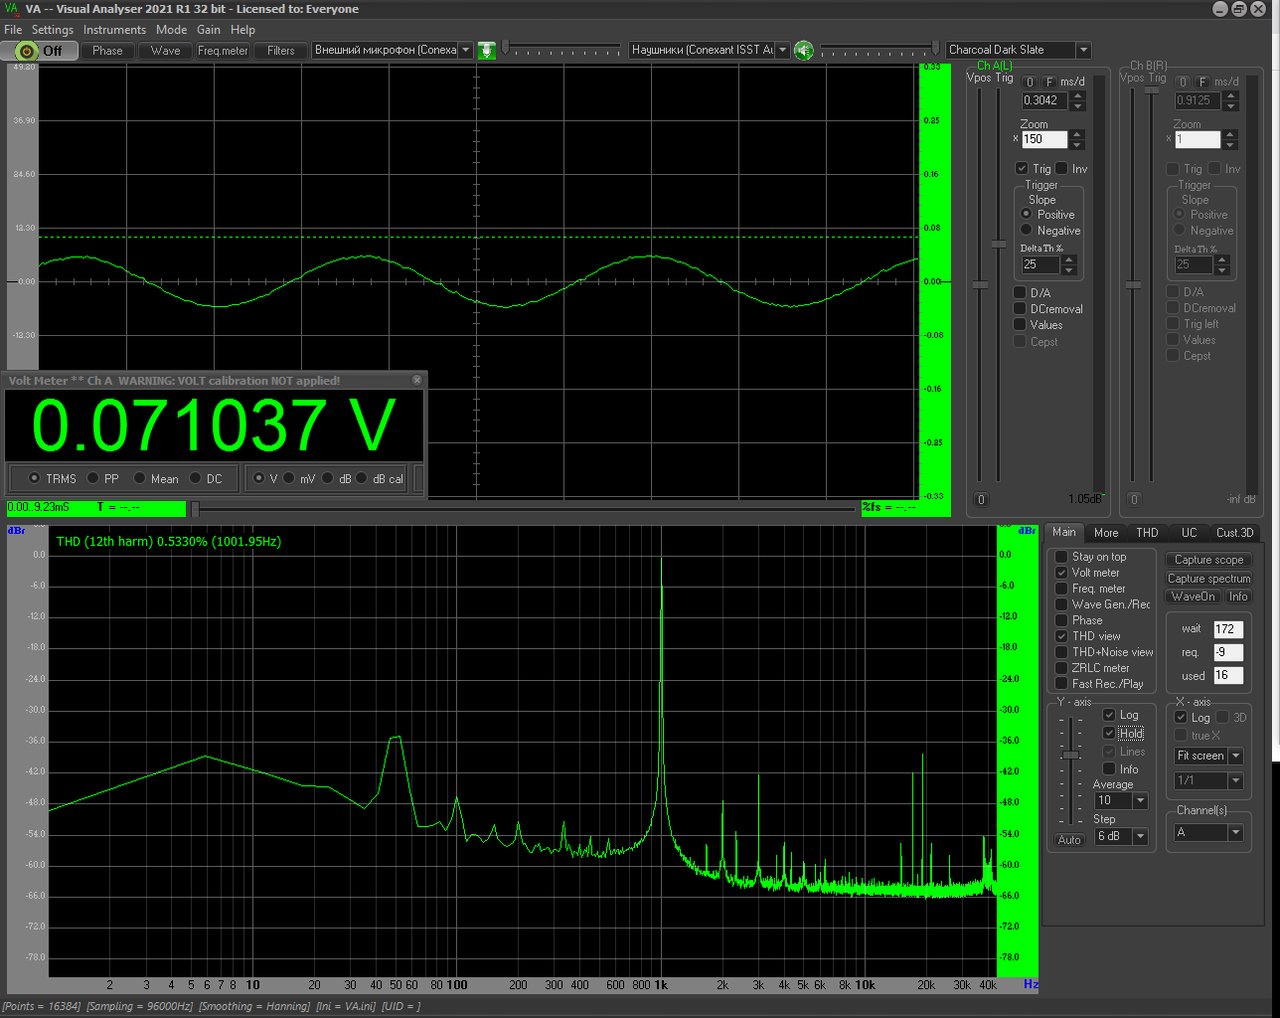Toggle the Y-axis Hold checkbox

(x=1109, y=733)
